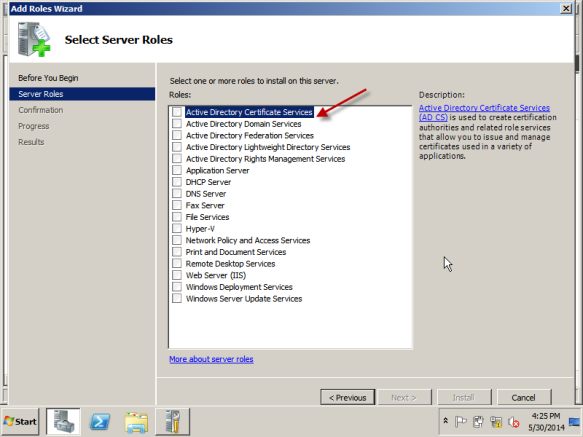Select Hyper-V role checkbox
The width and height of the screenshot is (583, 437).
(177, 228)
